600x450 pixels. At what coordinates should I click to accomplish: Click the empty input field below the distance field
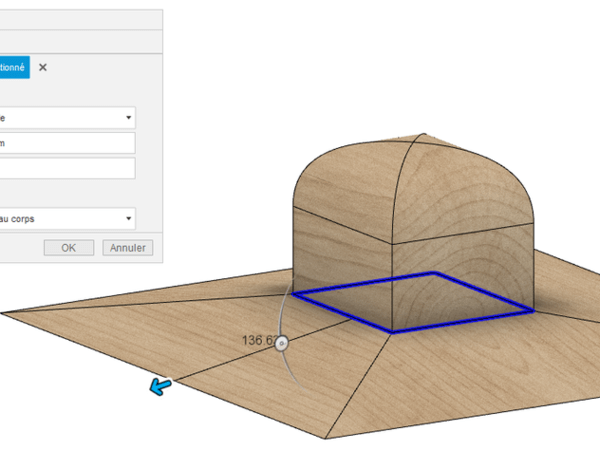[66, 168]
